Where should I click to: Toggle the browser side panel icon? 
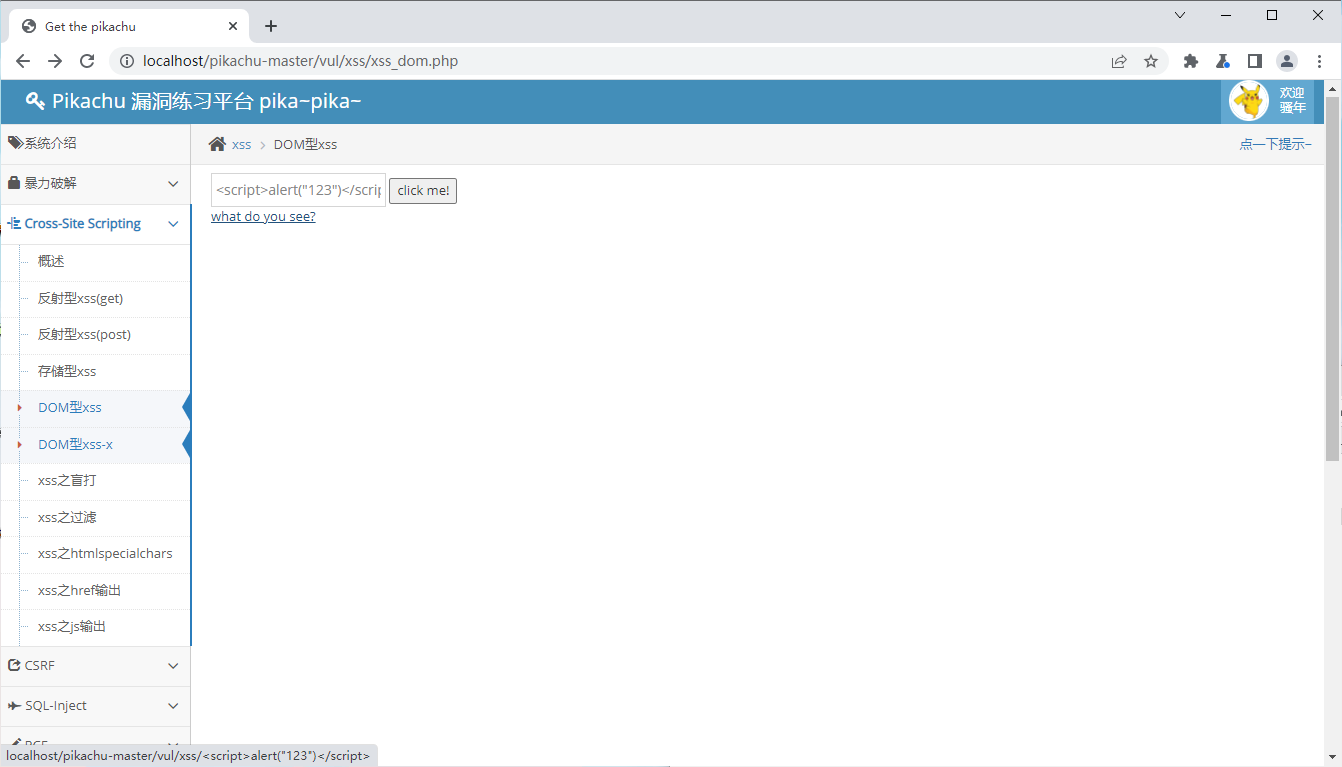point(1255,61)
